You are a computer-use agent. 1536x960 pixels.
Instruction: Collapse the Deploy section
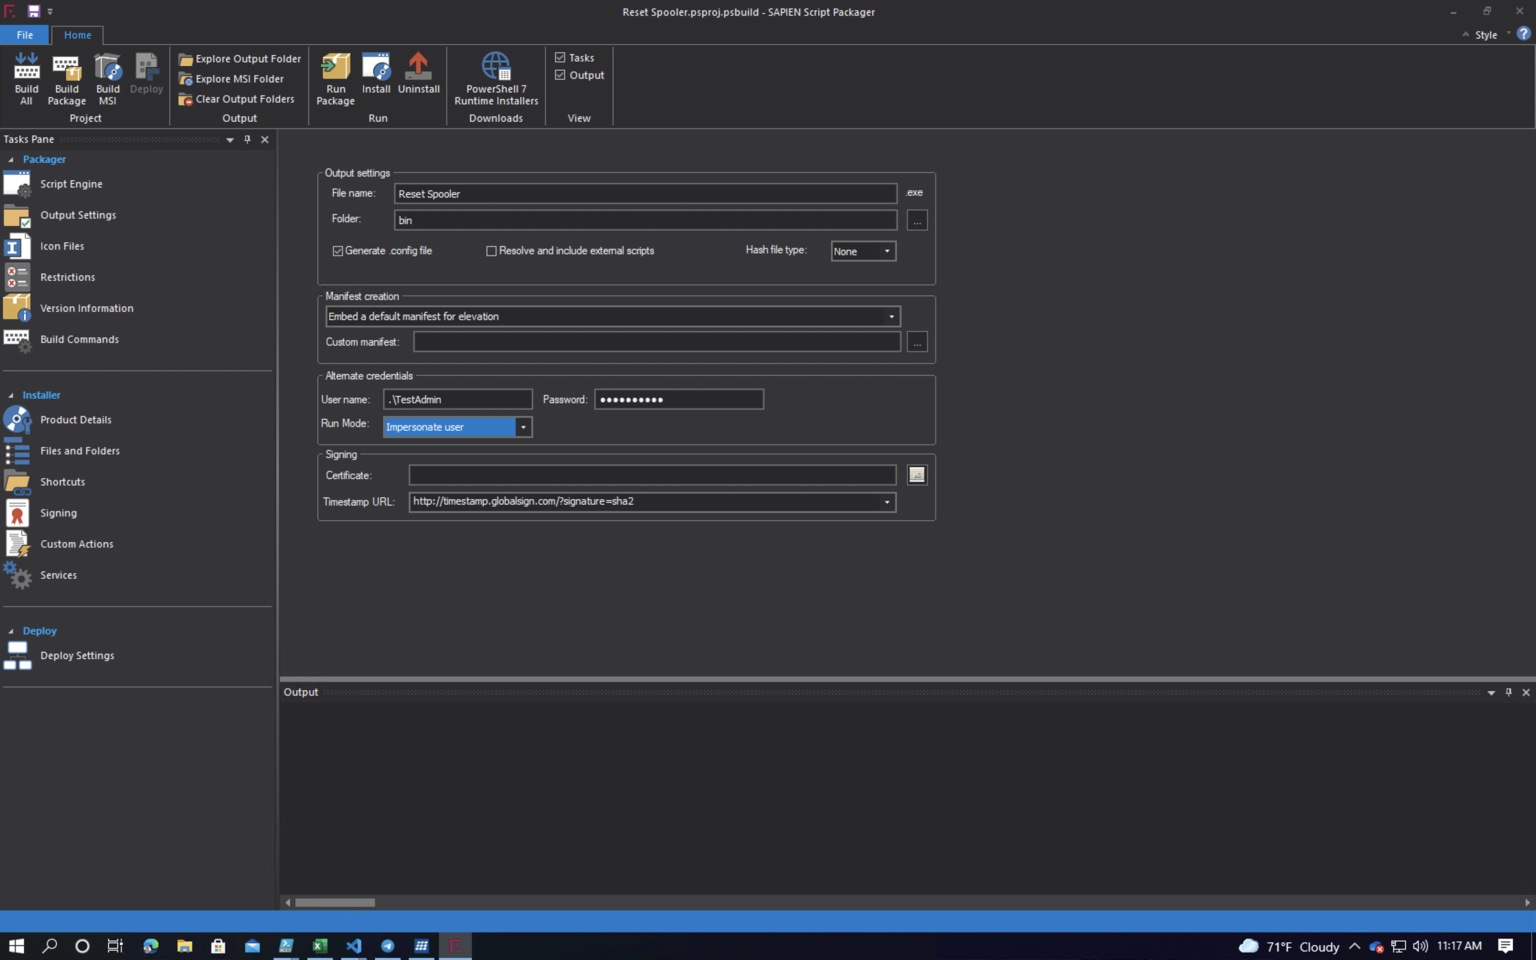click(11, 632)
